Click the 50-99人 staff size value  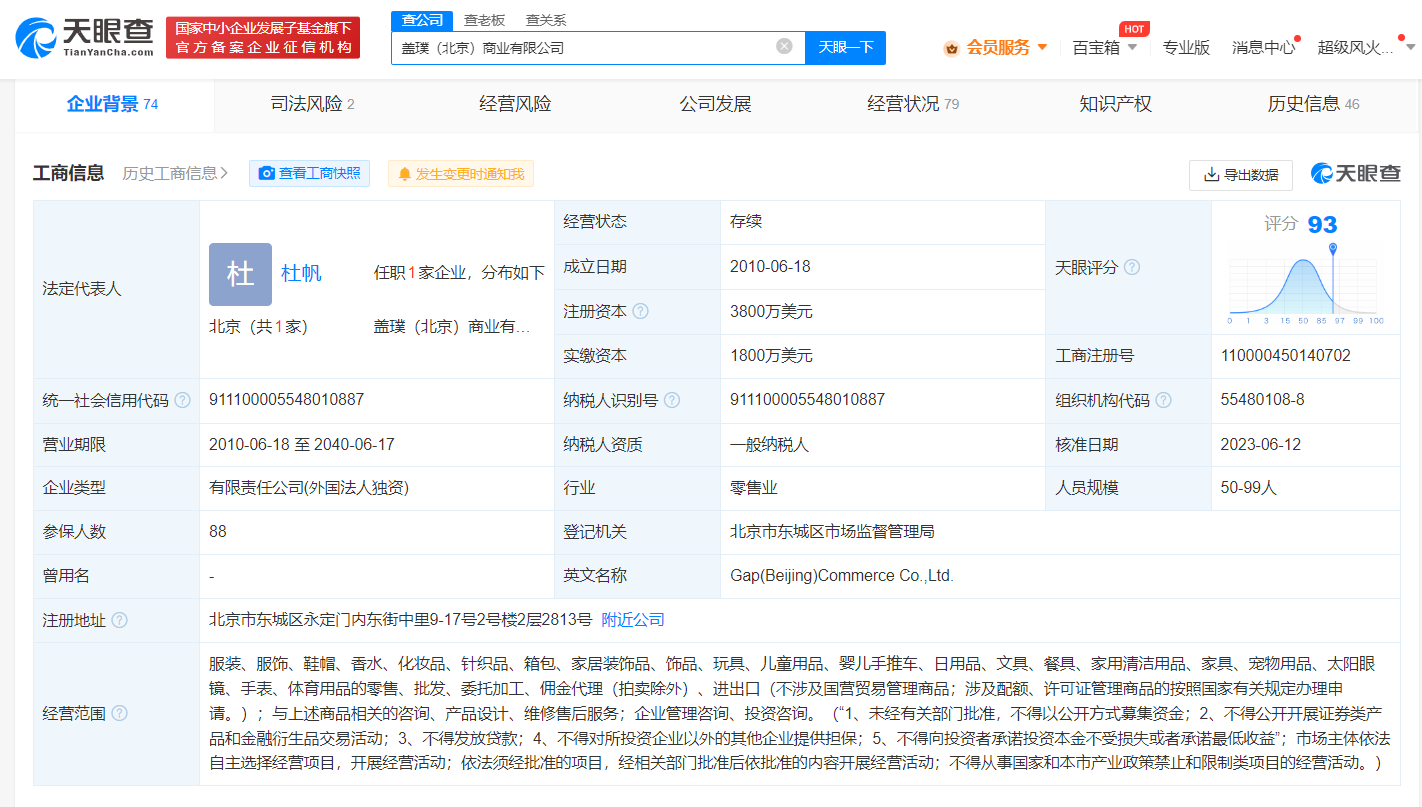click(1249, 488)
